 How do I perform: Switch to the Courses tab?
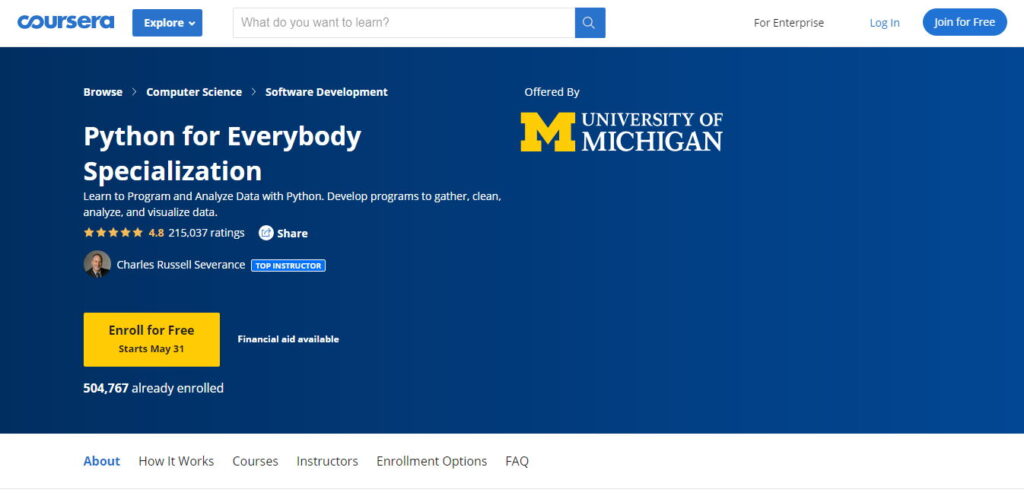(255, 461)
